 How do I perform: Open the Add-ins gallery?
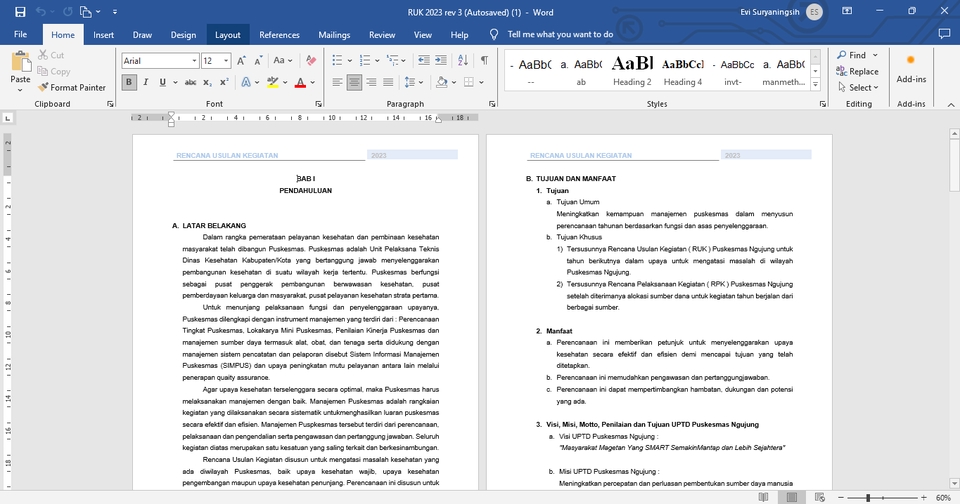pyautogui.click(x=911, y=69)
